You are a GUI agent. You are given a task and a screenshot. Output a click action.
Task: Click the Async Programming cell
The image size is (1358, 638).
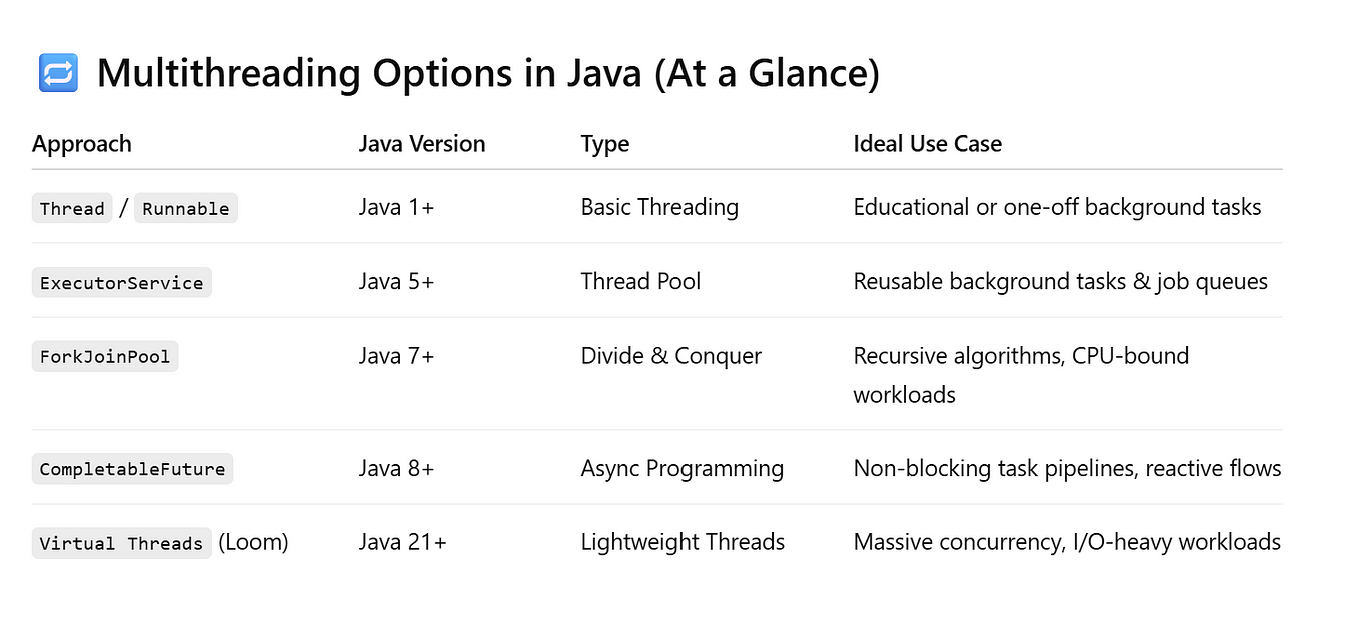pyautogui.click(x=682, y=468)
